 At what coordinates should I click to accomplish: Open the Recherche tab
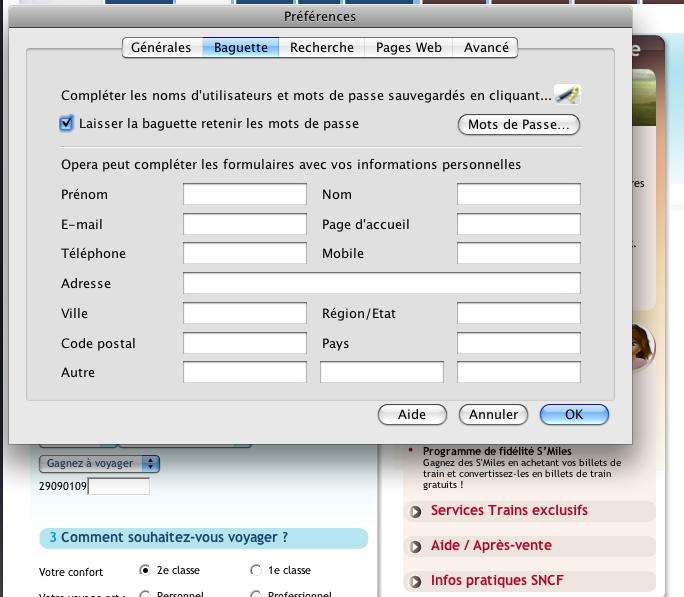click(322, 47)
